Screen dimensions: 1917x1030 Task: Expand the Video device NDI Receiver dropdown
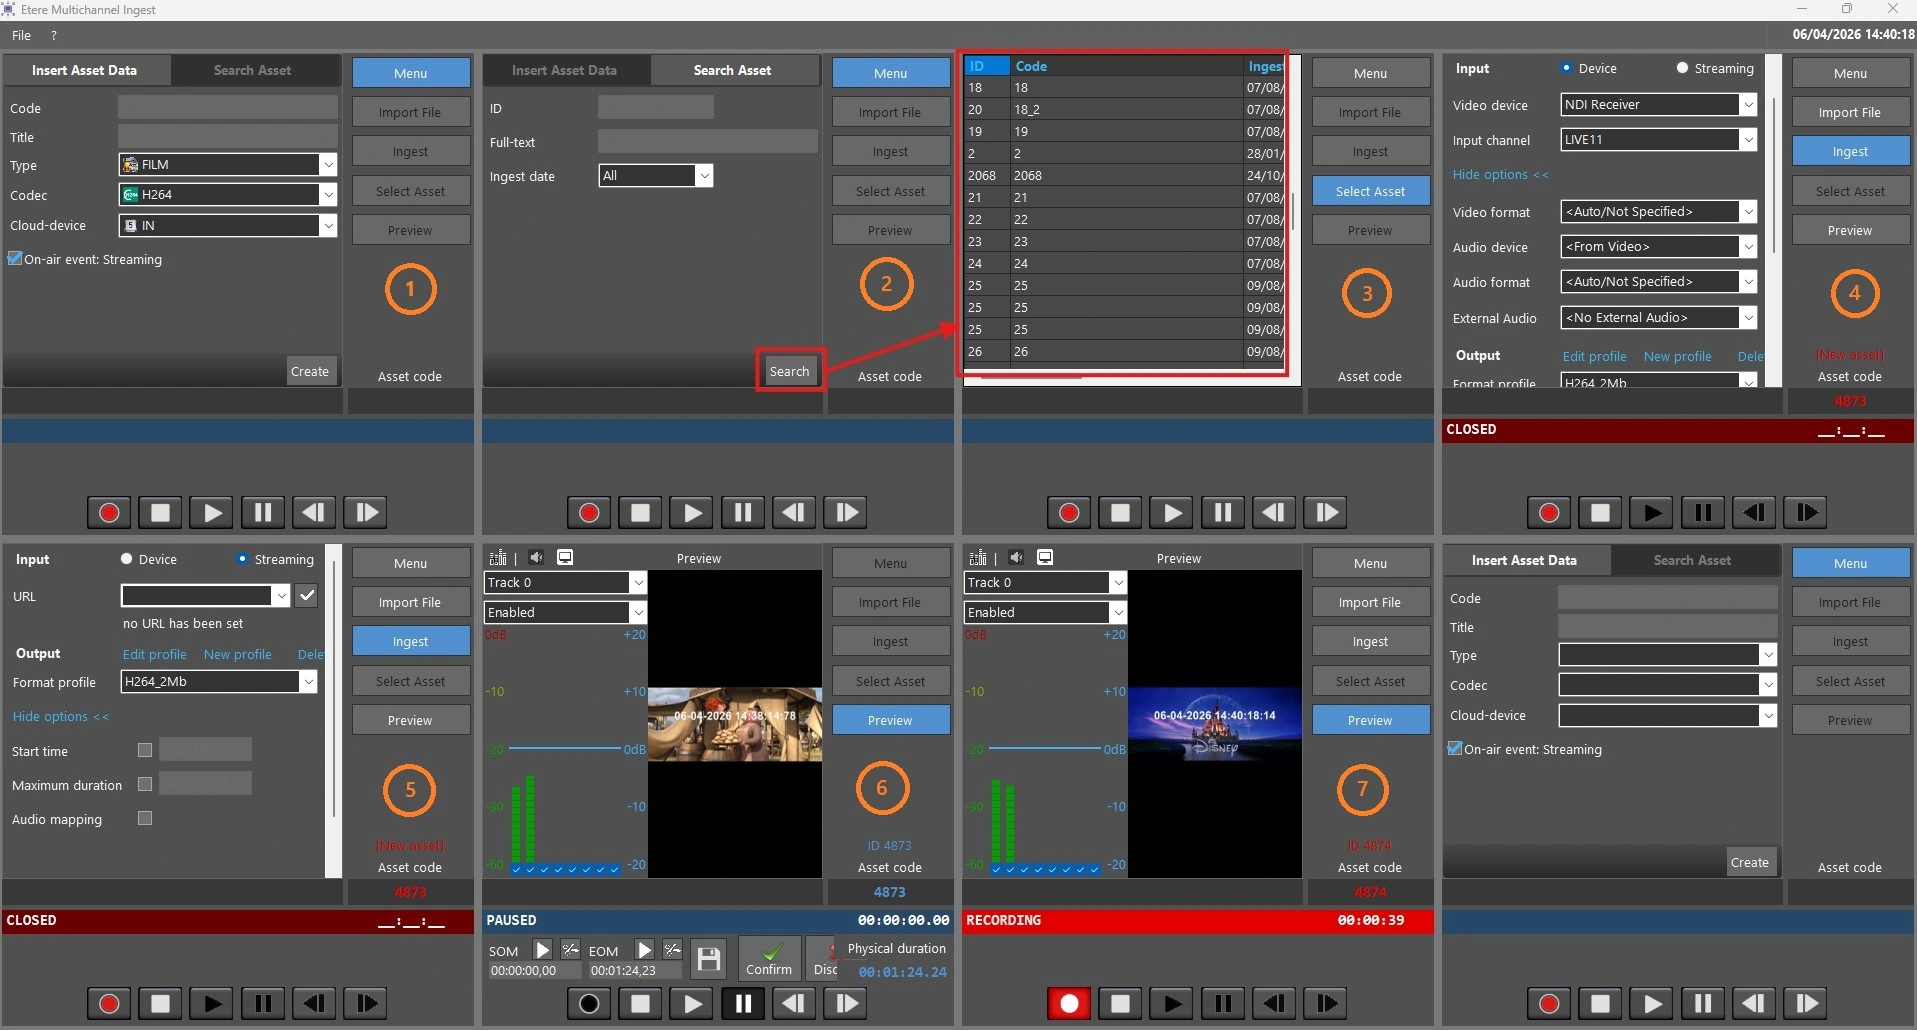pyautogui.click(x=1748, y=105)
